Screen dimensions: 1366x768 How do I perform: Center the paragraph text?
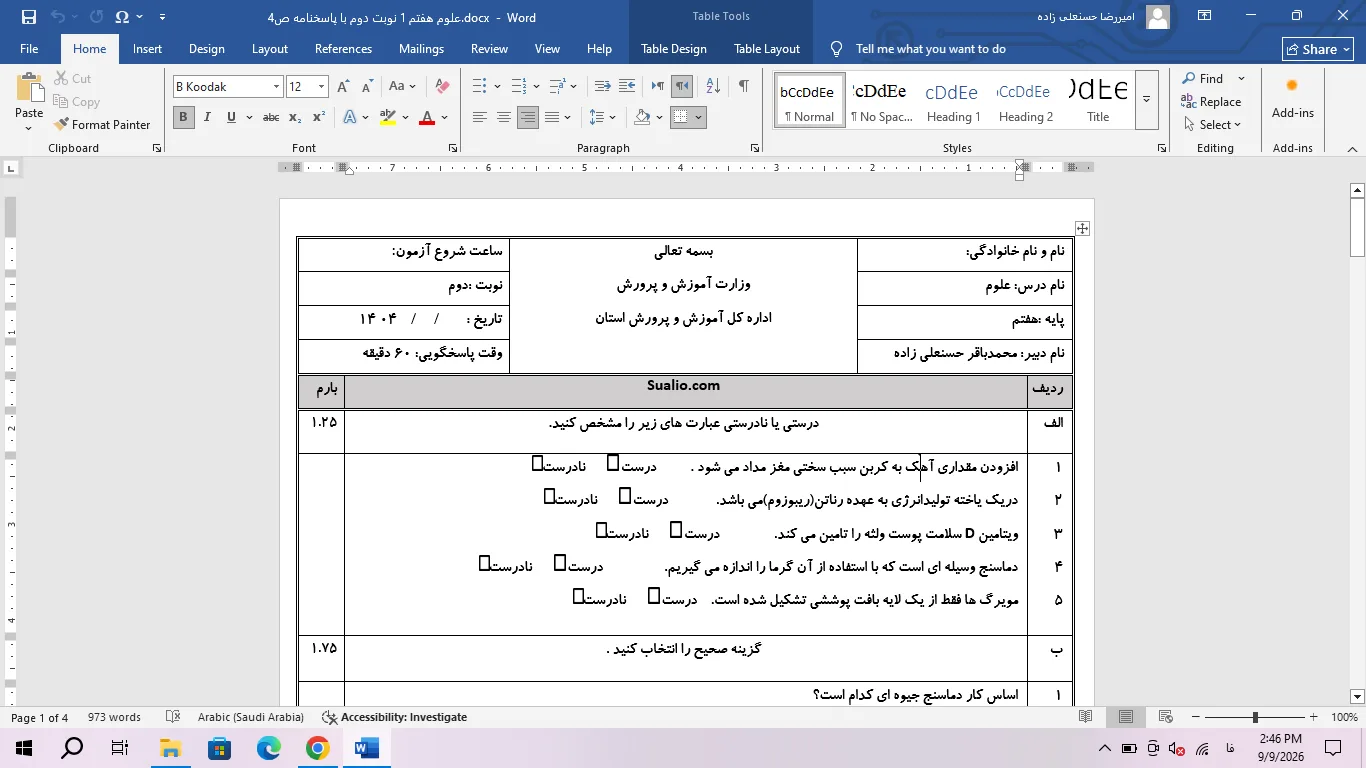(504, 117)
